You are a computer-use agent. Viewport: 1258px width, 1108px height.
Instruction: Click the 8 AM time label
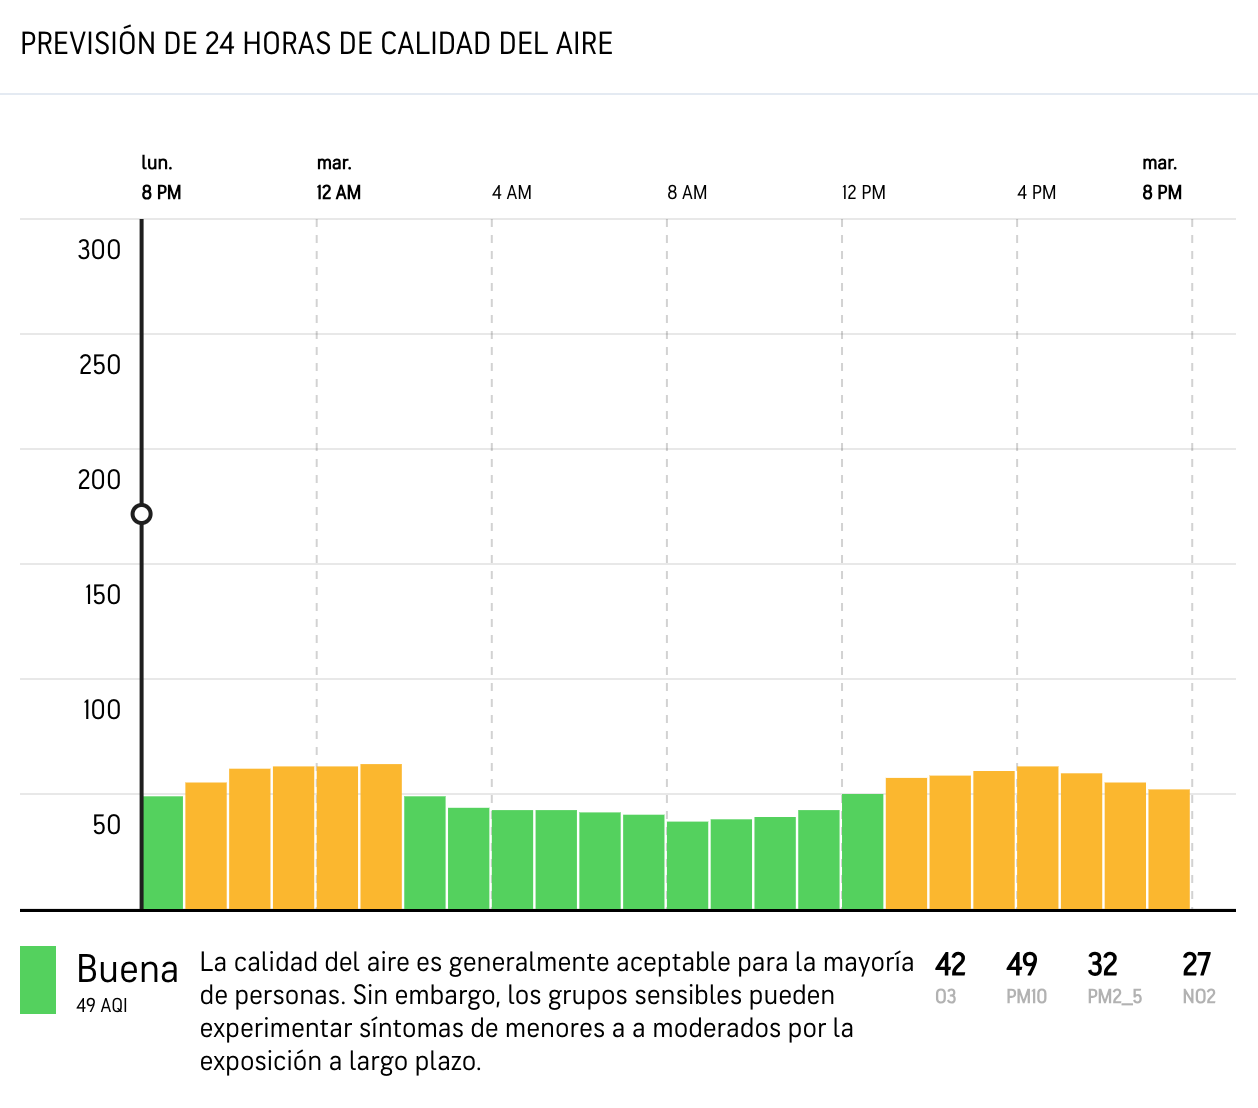(687, 192)
